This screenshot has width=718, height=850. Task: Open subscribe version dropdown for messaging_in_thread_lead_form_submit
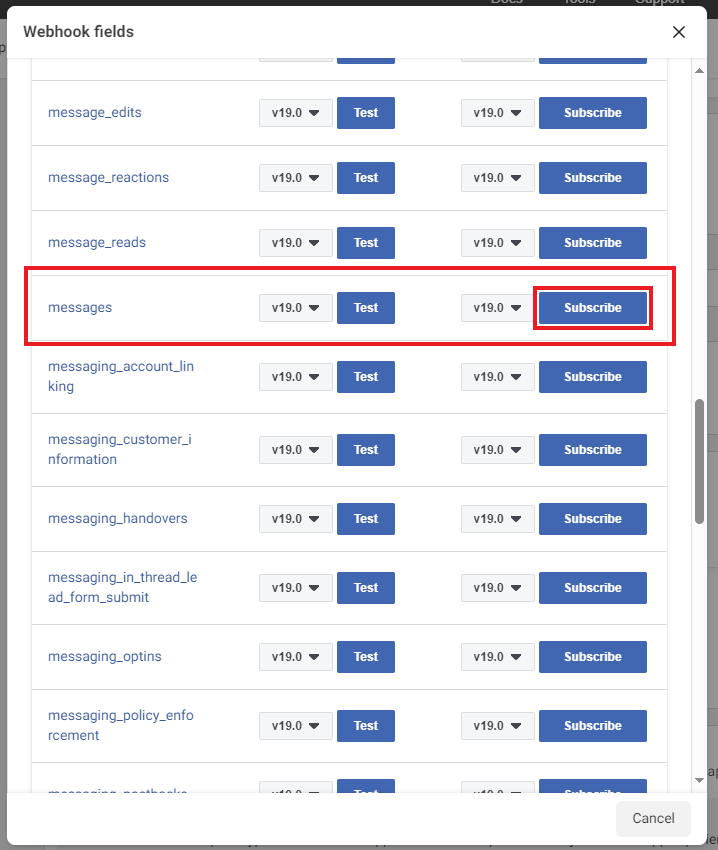[497, 588]
